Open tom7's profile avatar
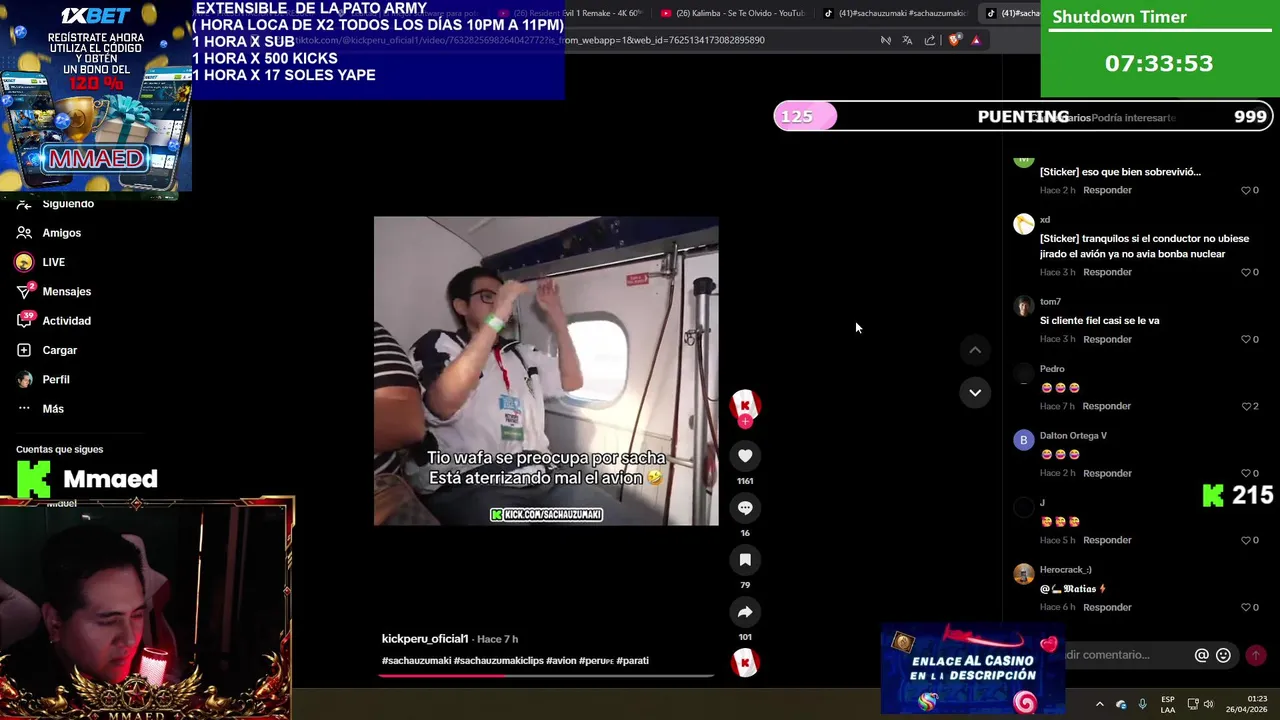Screen dimensions: 1280x720 click(1023, 307)
